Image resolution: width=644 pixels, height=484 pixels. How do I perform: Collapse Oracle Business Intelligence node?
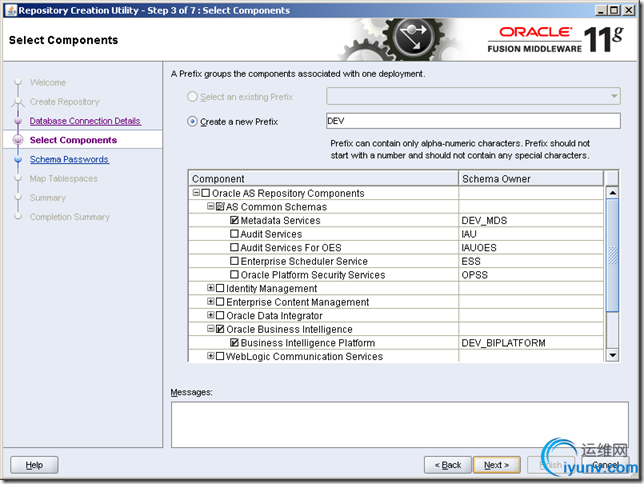[x=210, y=328]
